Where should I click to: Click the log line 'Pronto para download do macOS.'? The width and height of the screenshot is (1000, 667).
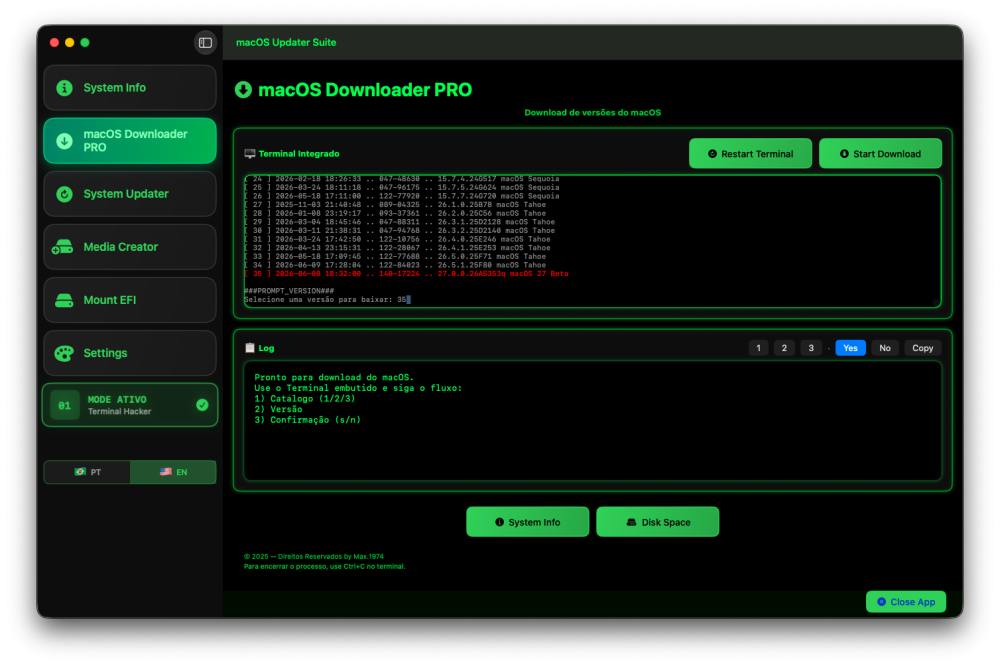[334, 377]
